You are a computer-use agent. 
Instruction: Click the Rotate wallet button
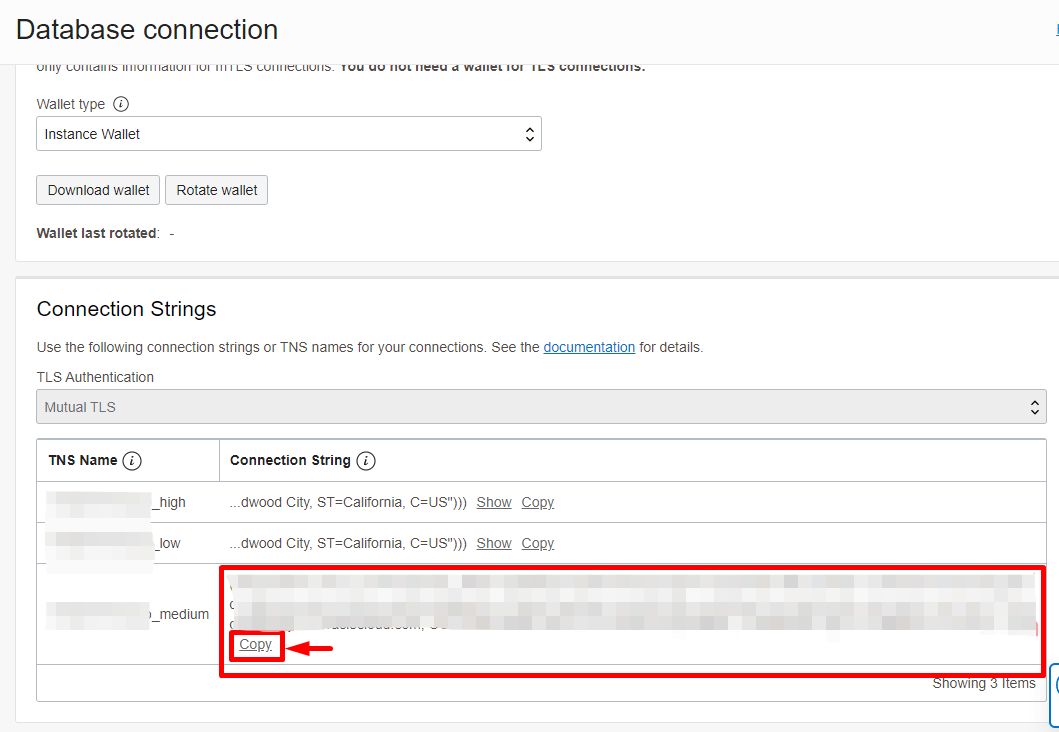(x=216, y=189)
